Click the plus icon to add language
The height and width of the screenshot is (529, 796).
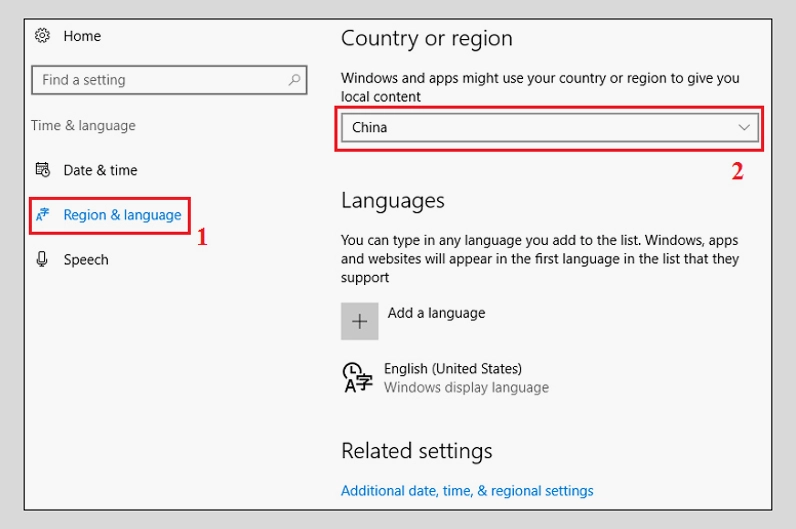click(x=359, y=321)
